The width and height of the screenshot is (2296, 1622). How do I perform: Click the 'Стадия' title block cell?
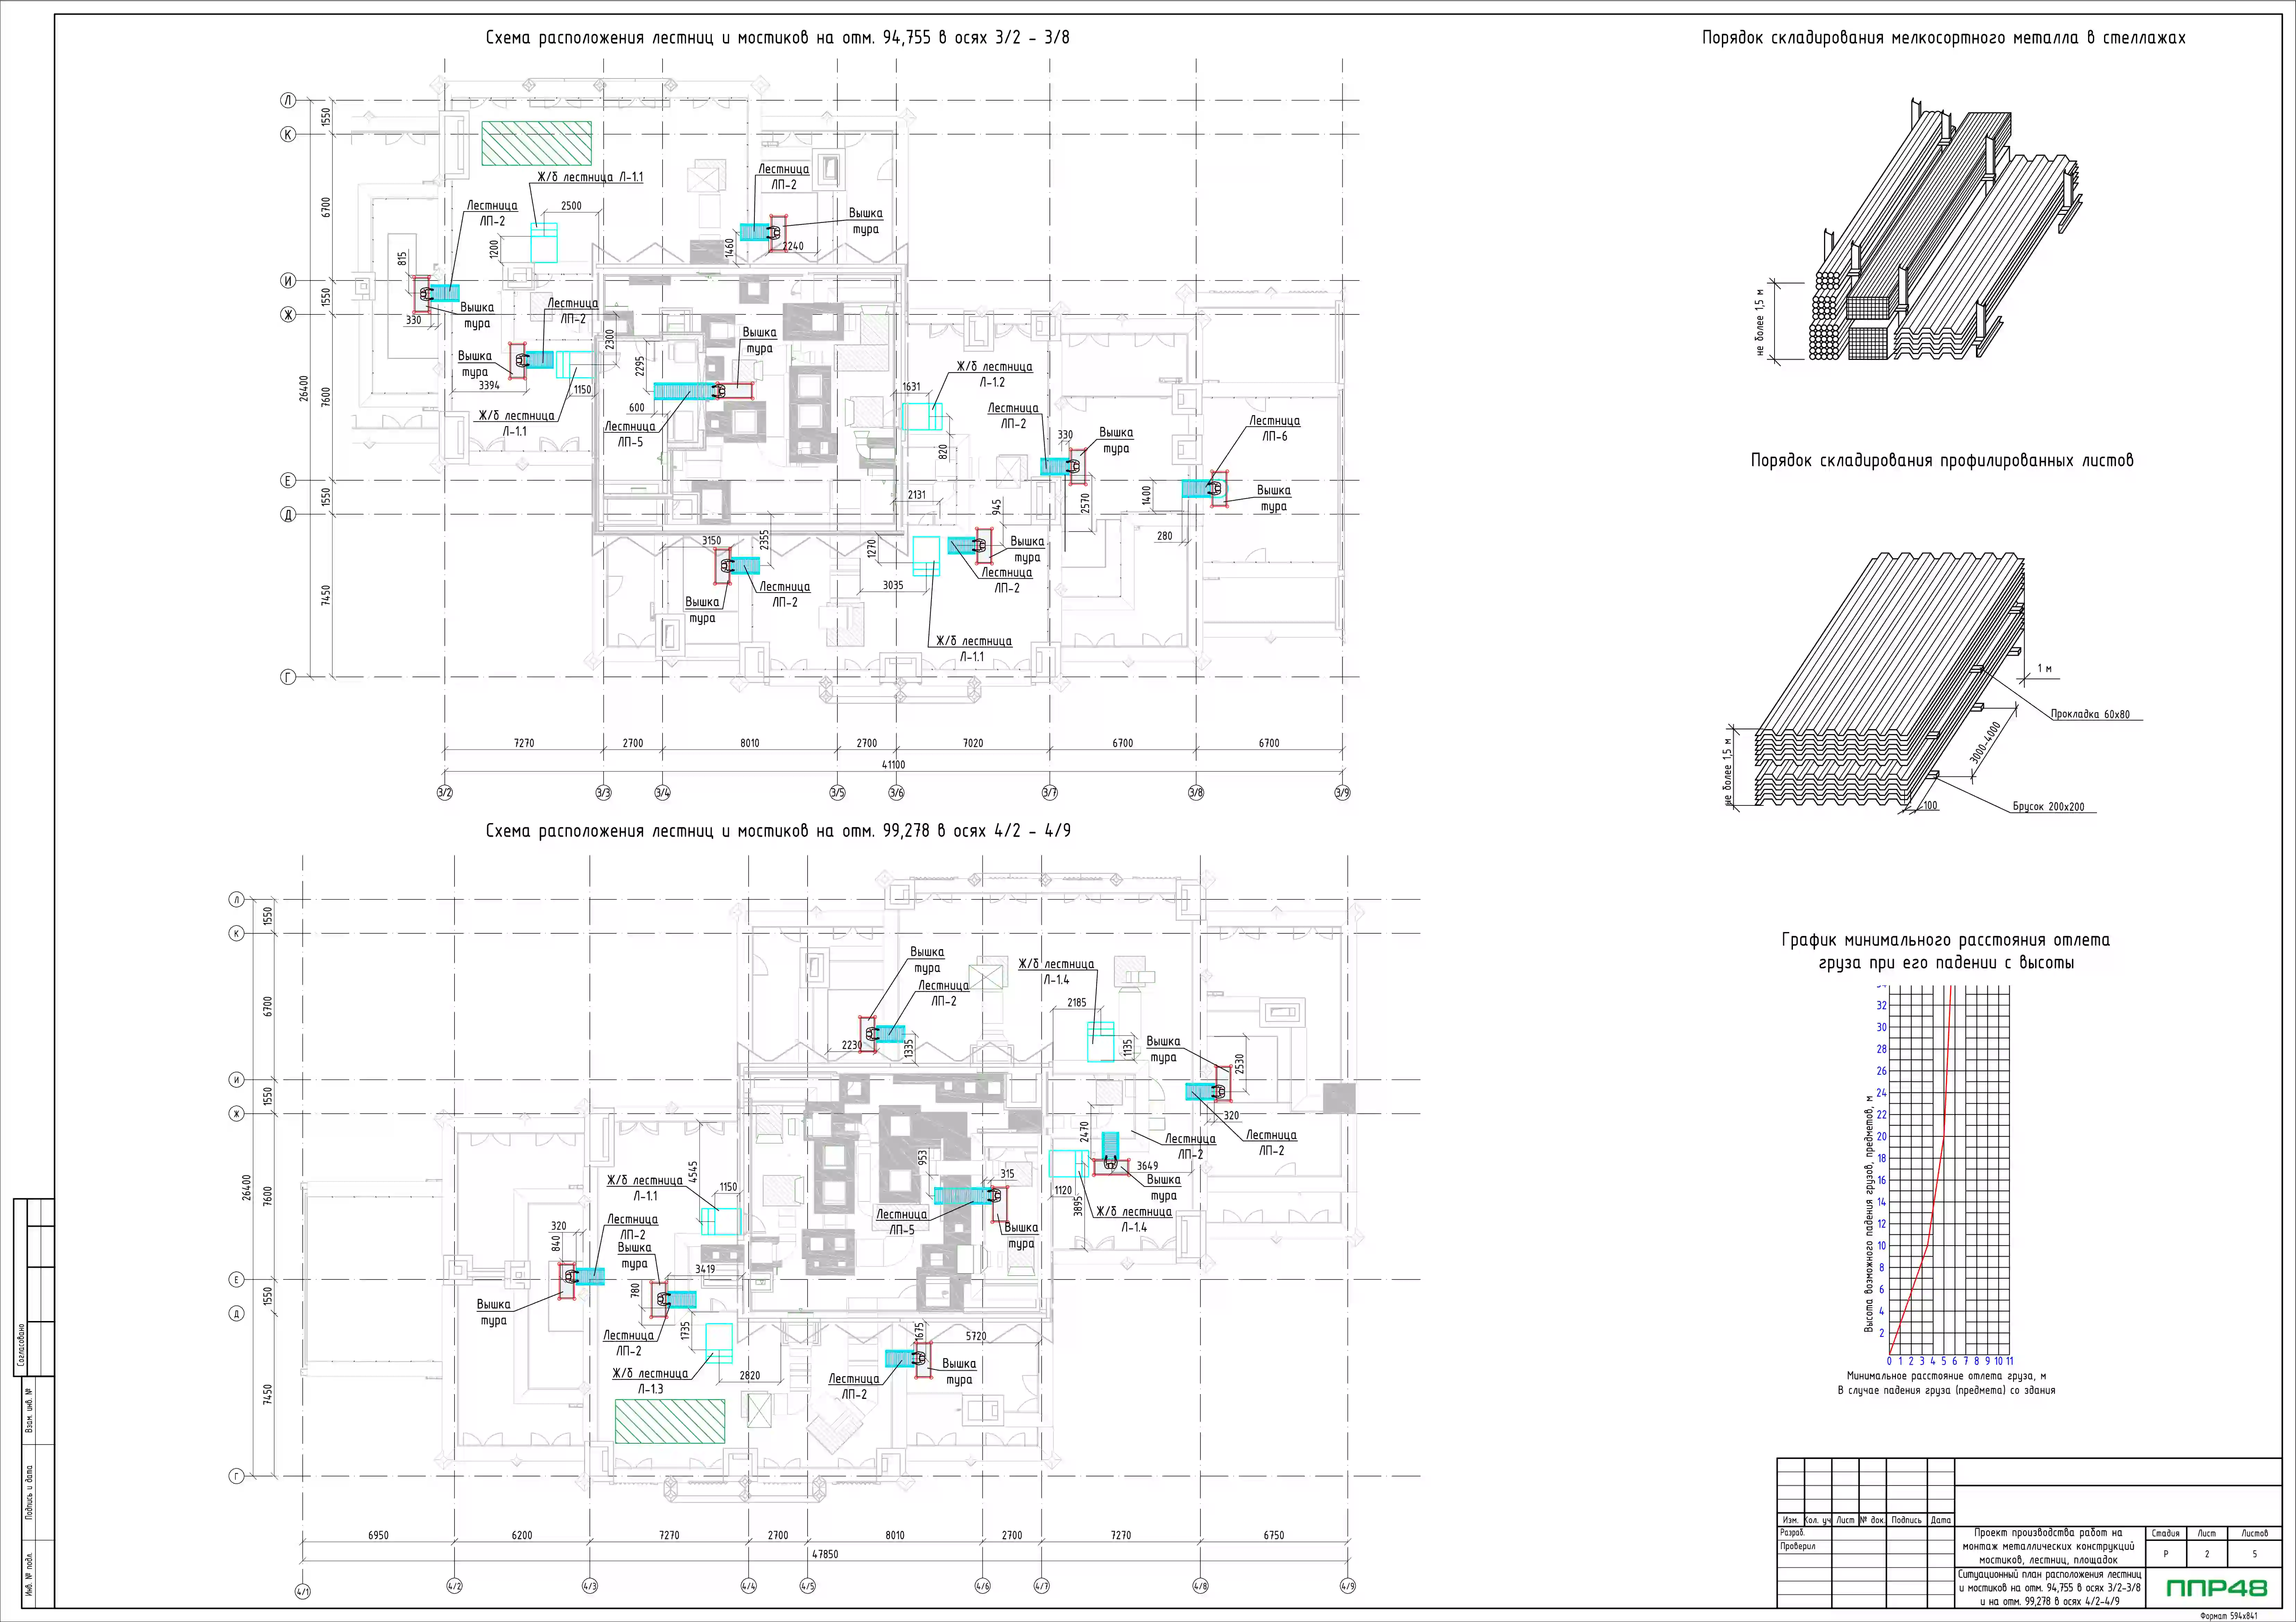click(2166, 1533)
